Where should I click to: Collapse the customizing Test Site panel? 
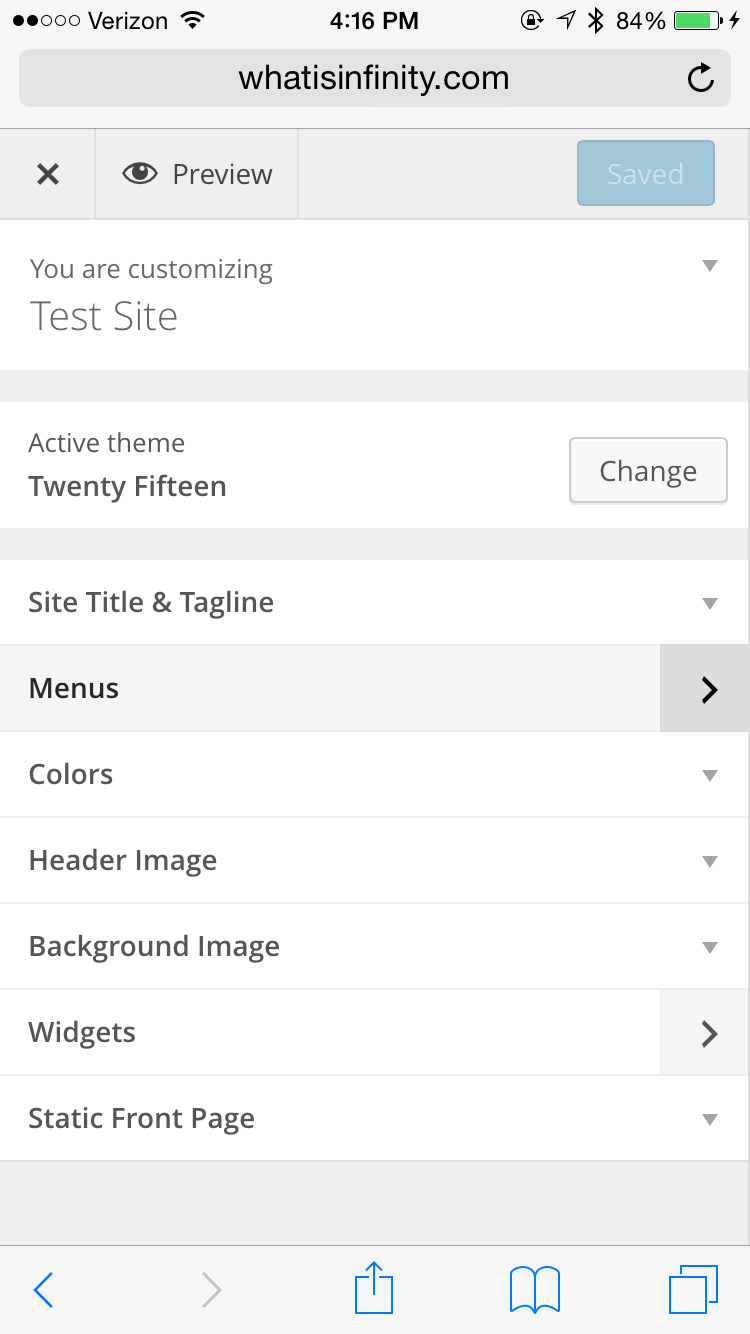(x=708, y=266)
